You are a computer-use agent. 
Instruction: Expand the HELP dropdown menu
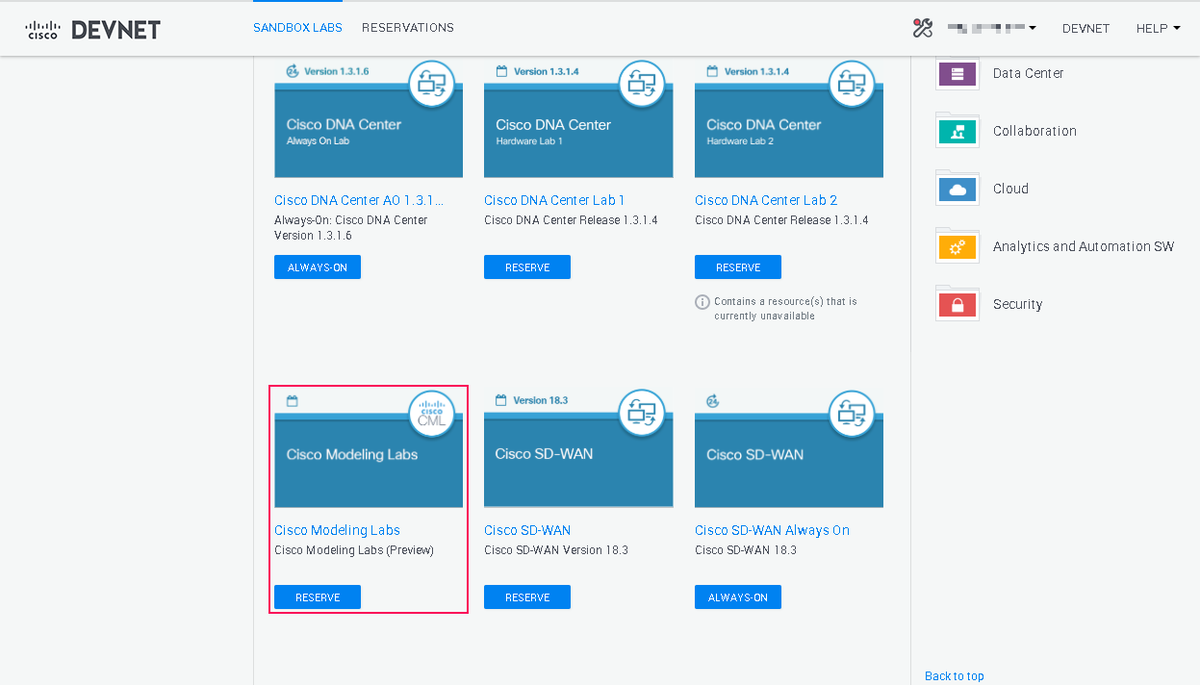[1158, 28]
